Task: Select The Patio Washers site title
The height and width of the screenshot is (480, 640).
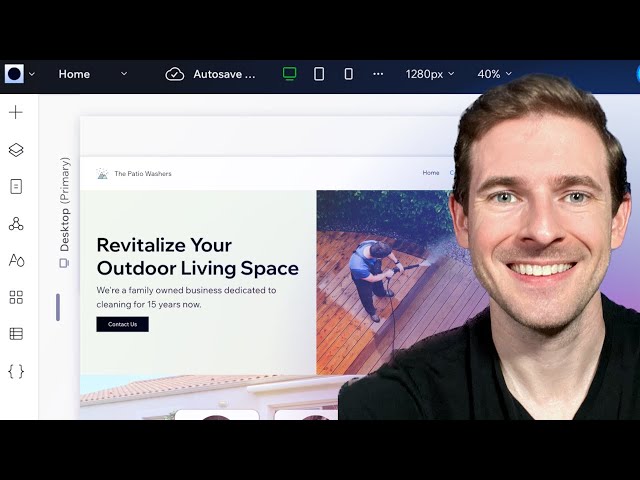Action: pyautogui.click(x=143, y=173)
